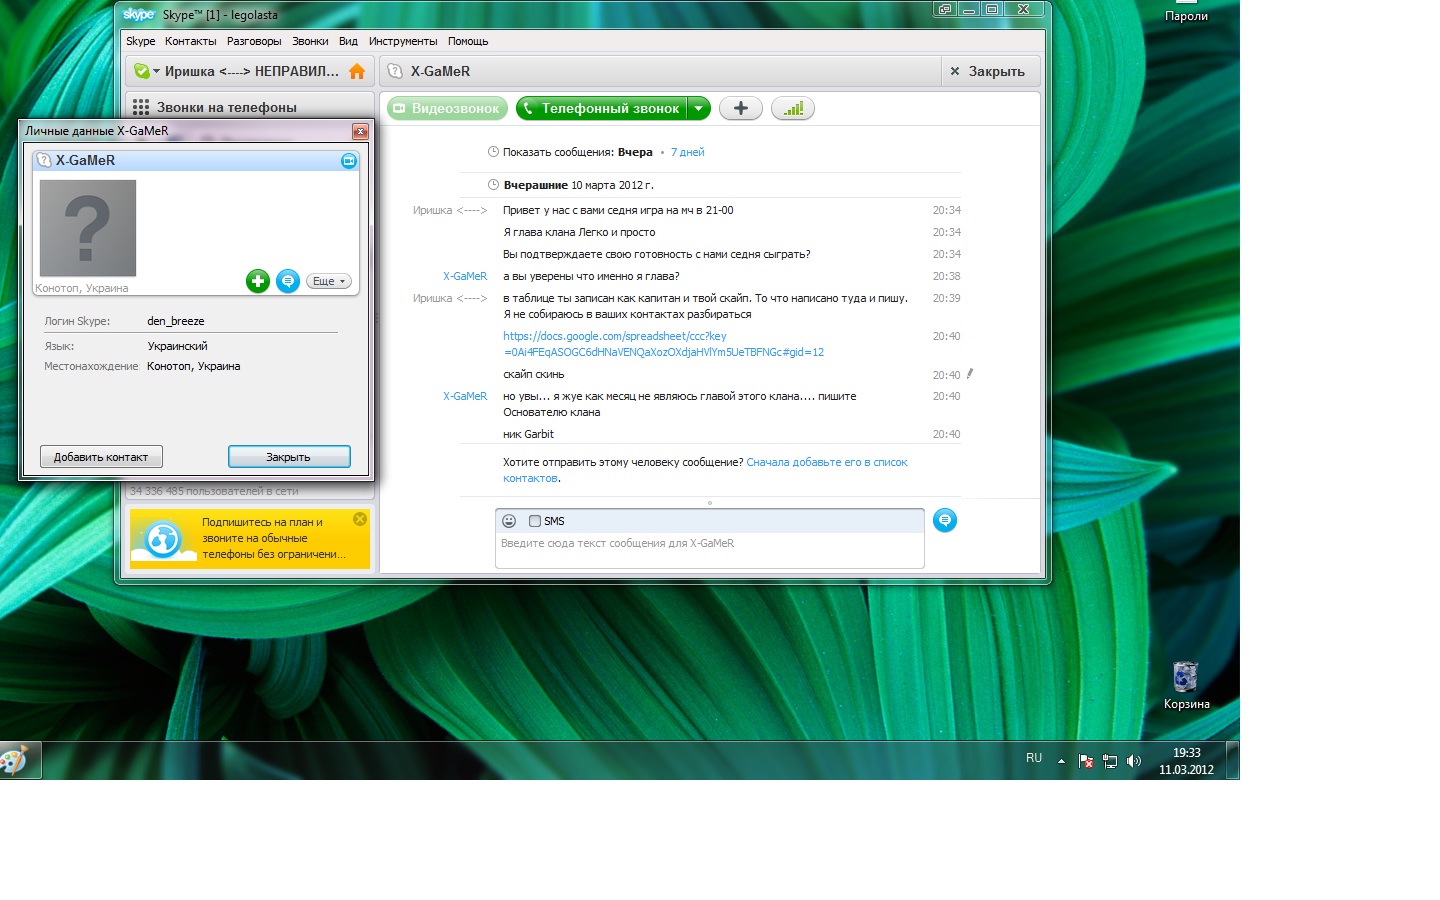
Task: Click the question mark avatar in profile
Action: click(88, 228)
